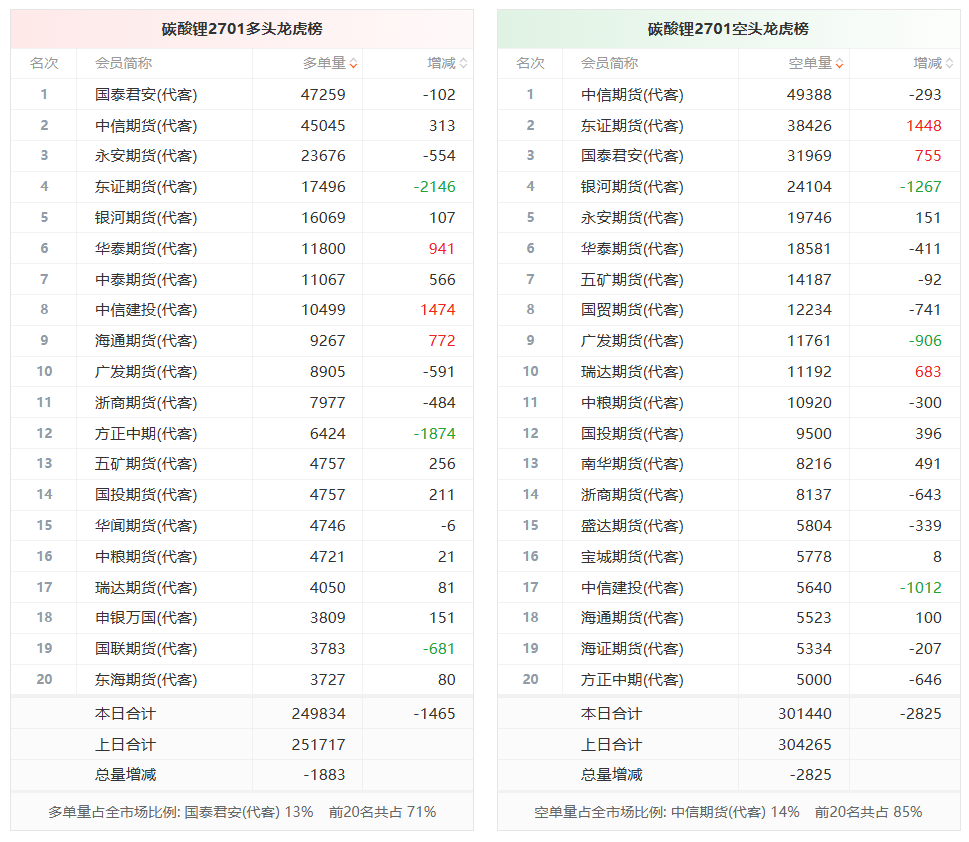This screenshot has width=969, height=842.
Task: Click 会员简称 header in the long table
Action: click(x=124, y=63)
